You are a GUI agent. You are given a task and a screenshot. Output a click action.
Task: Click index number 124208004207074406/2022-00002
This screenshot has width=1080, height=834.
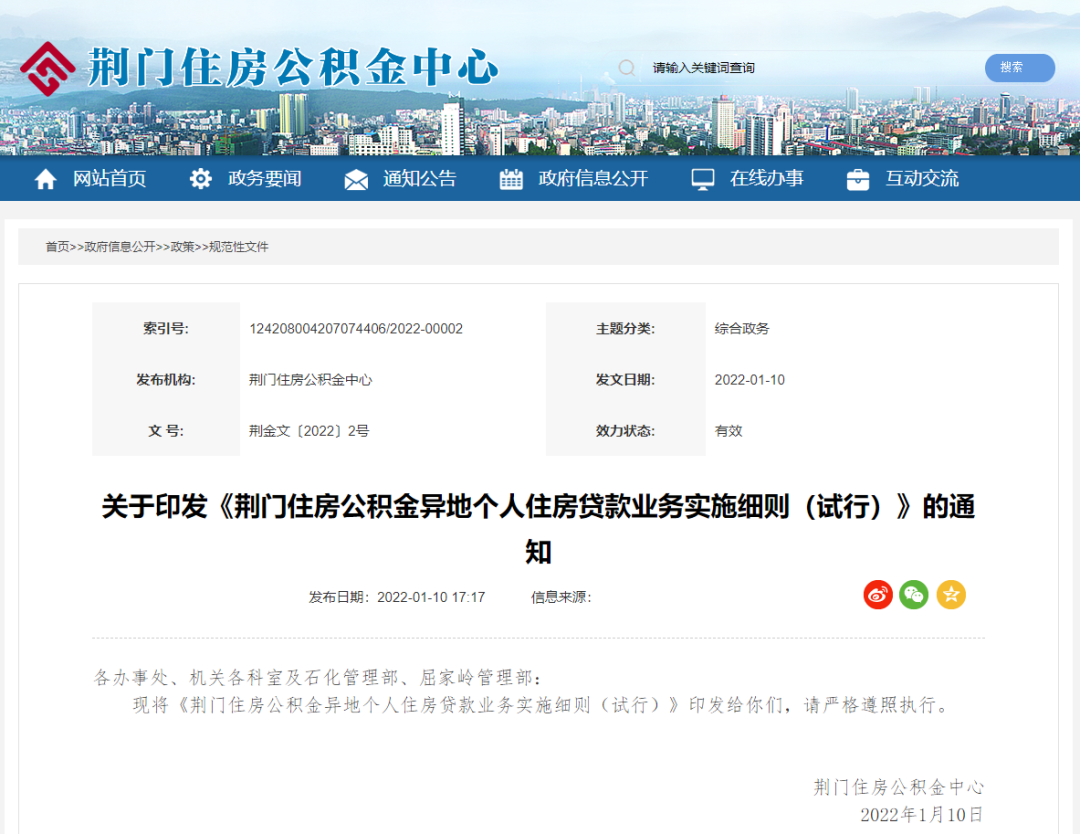pyautogui.click(x=356, y=329)
